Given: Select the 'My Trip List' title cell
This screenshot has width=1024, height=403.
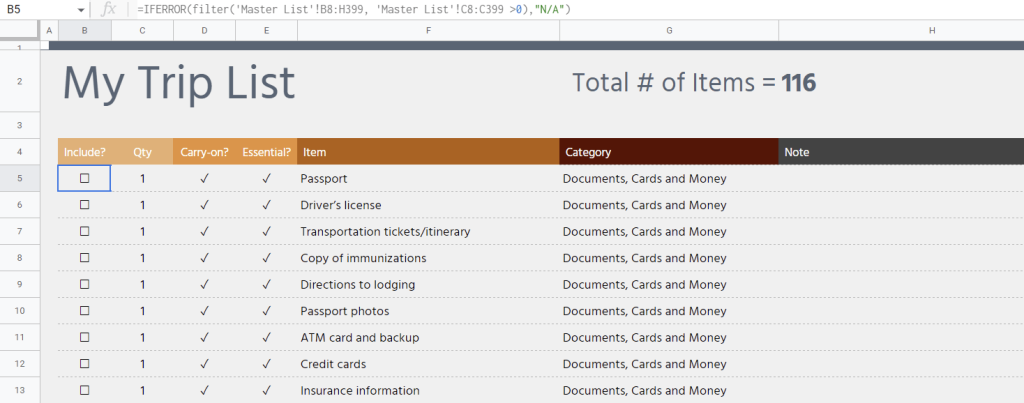Looking at the screenshot, I should coord(180,82).
